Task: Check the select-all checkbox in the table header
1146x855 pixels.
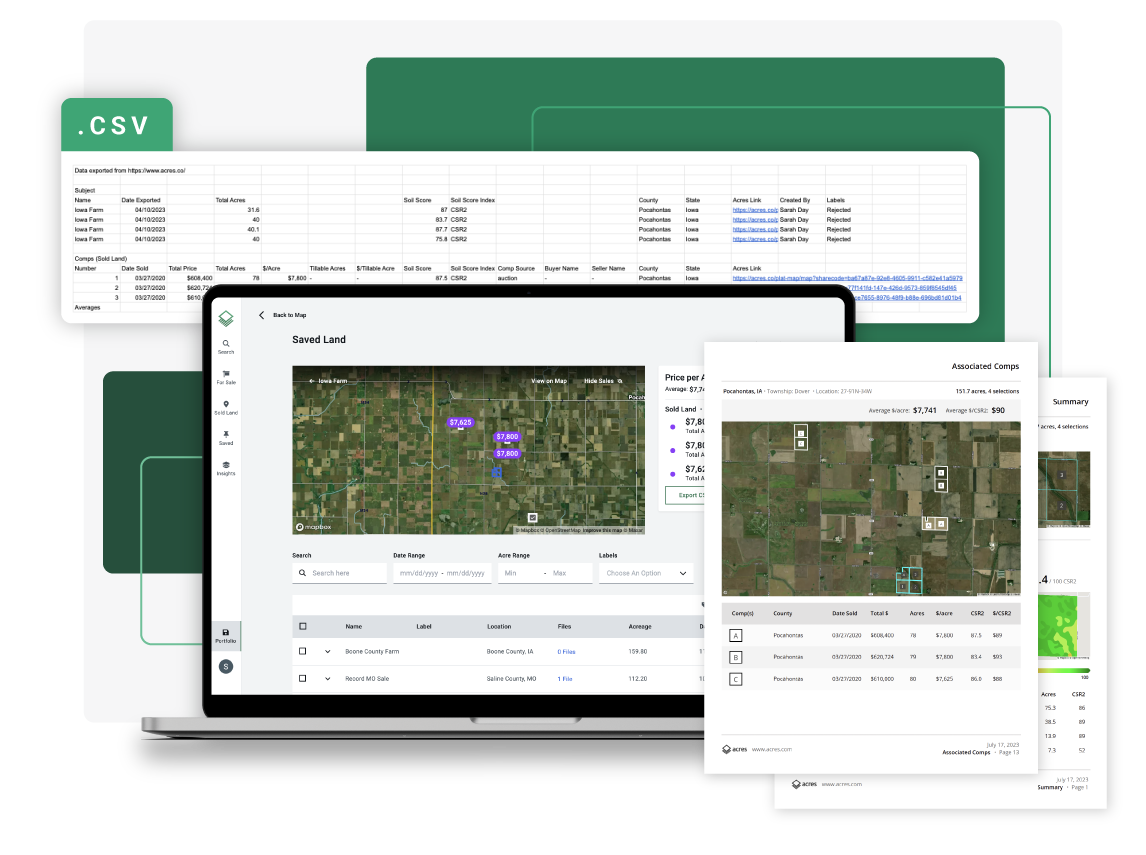Action: [x=302, y=626]
